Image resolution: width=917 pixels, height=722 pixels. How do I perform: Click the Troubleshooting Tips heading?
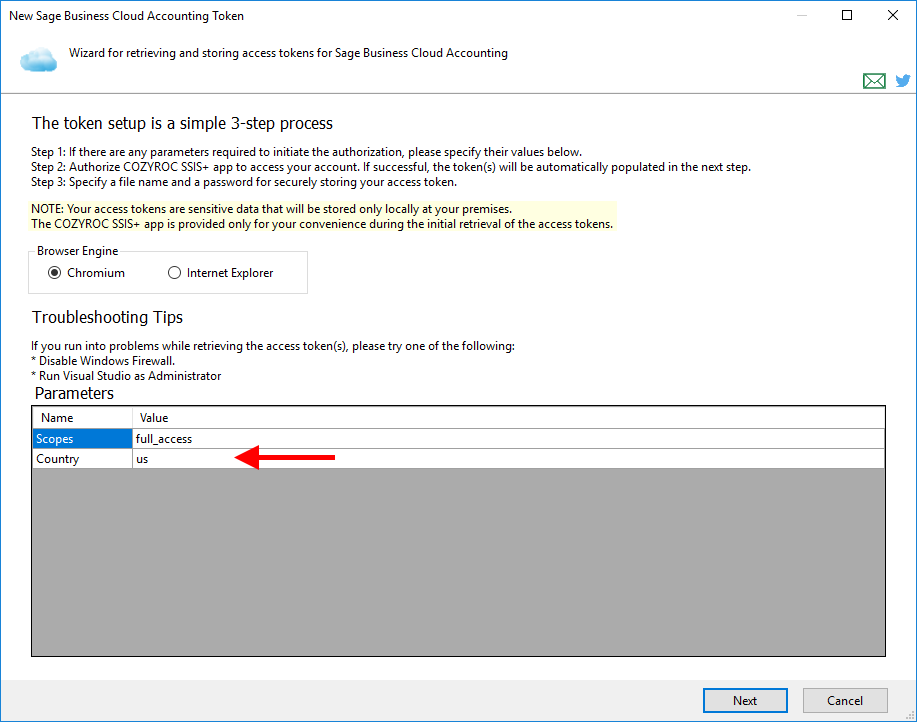coord(107,317)
